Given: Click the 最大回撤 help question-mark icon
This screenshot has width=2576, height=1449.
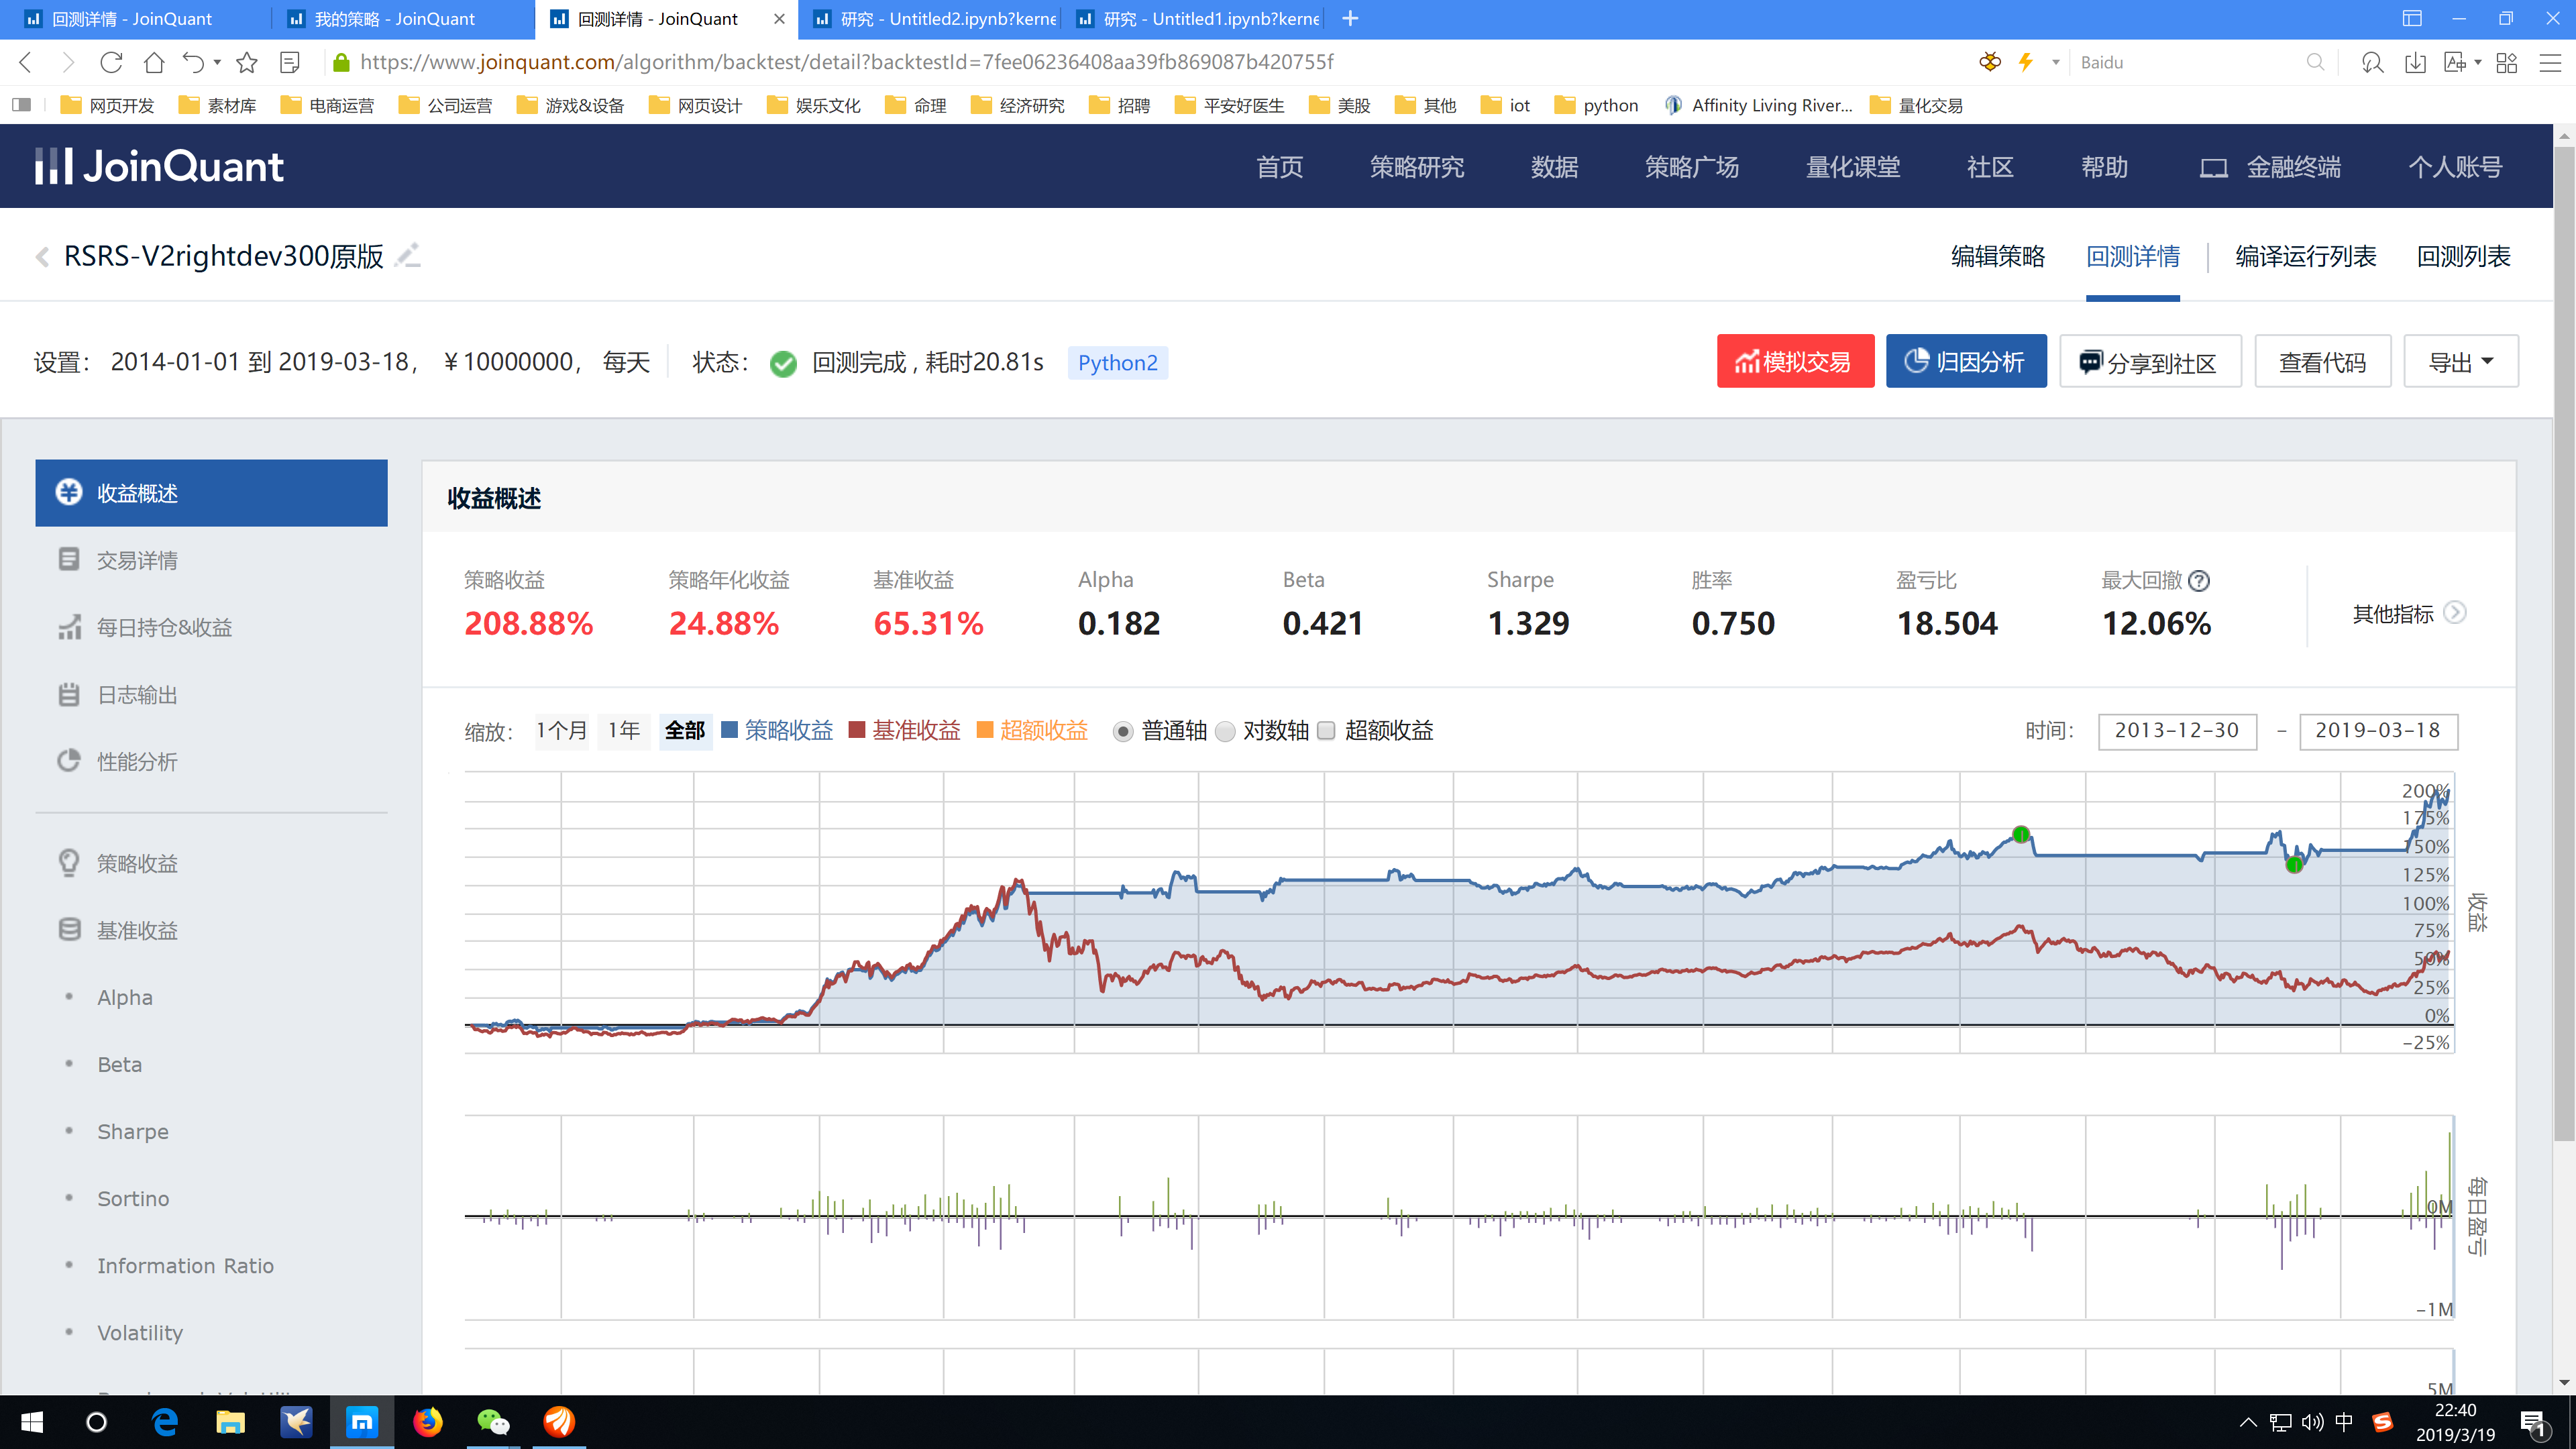Looking at the screenshot, I should [2199, 580].
